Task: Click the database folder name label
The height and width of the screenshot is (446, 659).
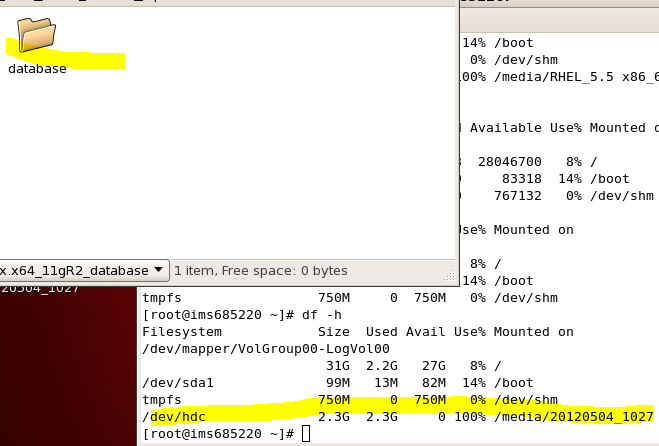Action: coord(37,69)
